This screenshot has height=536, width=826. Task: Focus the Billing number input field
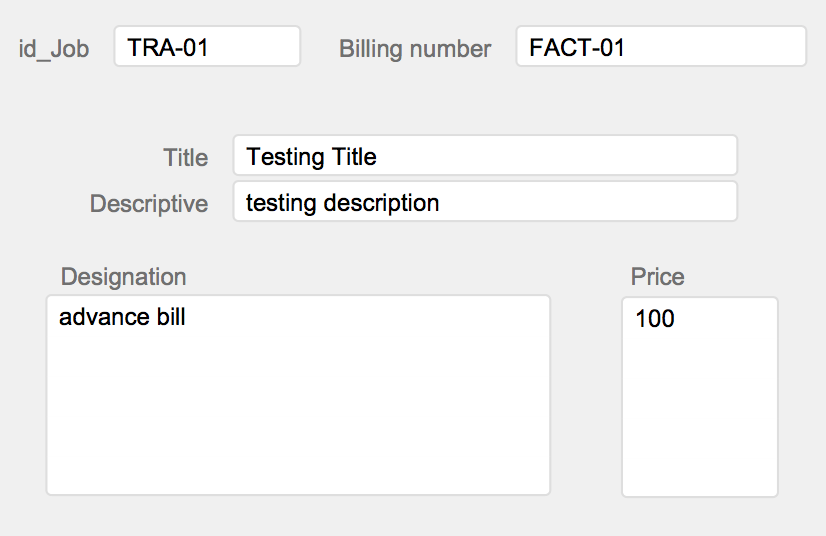(661, 46)
